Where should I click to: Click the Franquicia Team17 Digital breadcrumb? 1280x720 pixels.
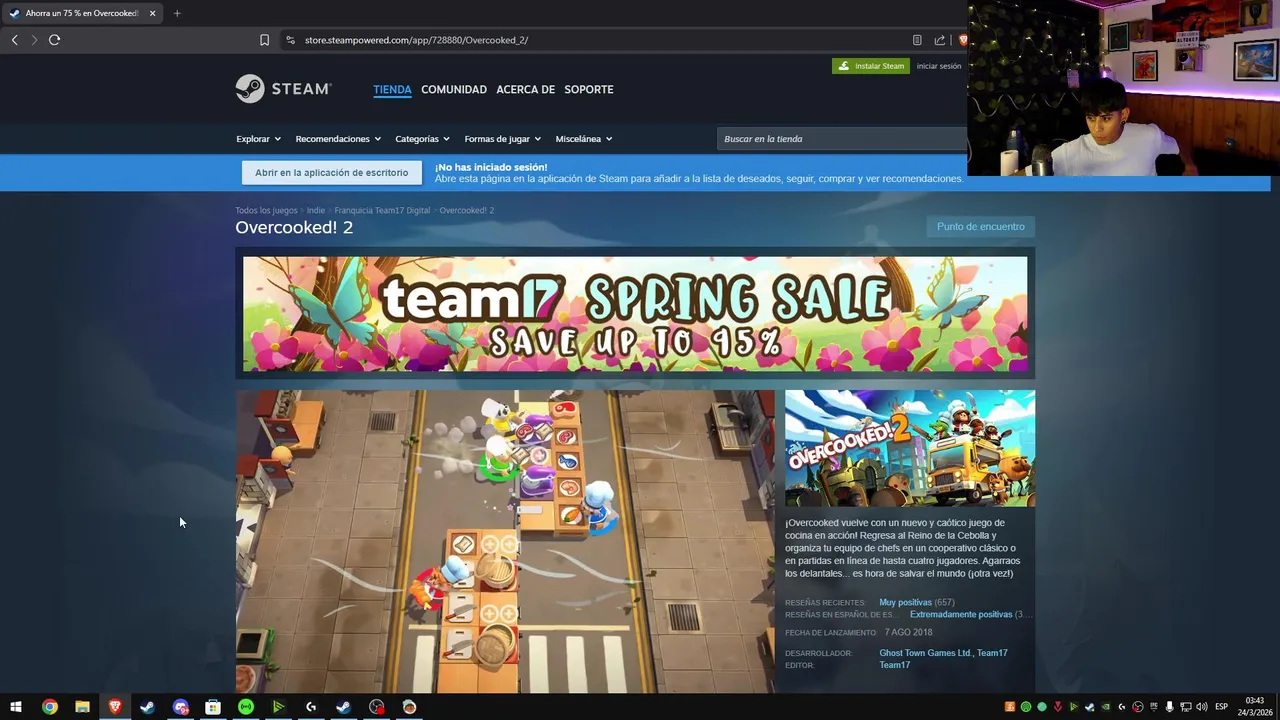[x=382, y=210]
